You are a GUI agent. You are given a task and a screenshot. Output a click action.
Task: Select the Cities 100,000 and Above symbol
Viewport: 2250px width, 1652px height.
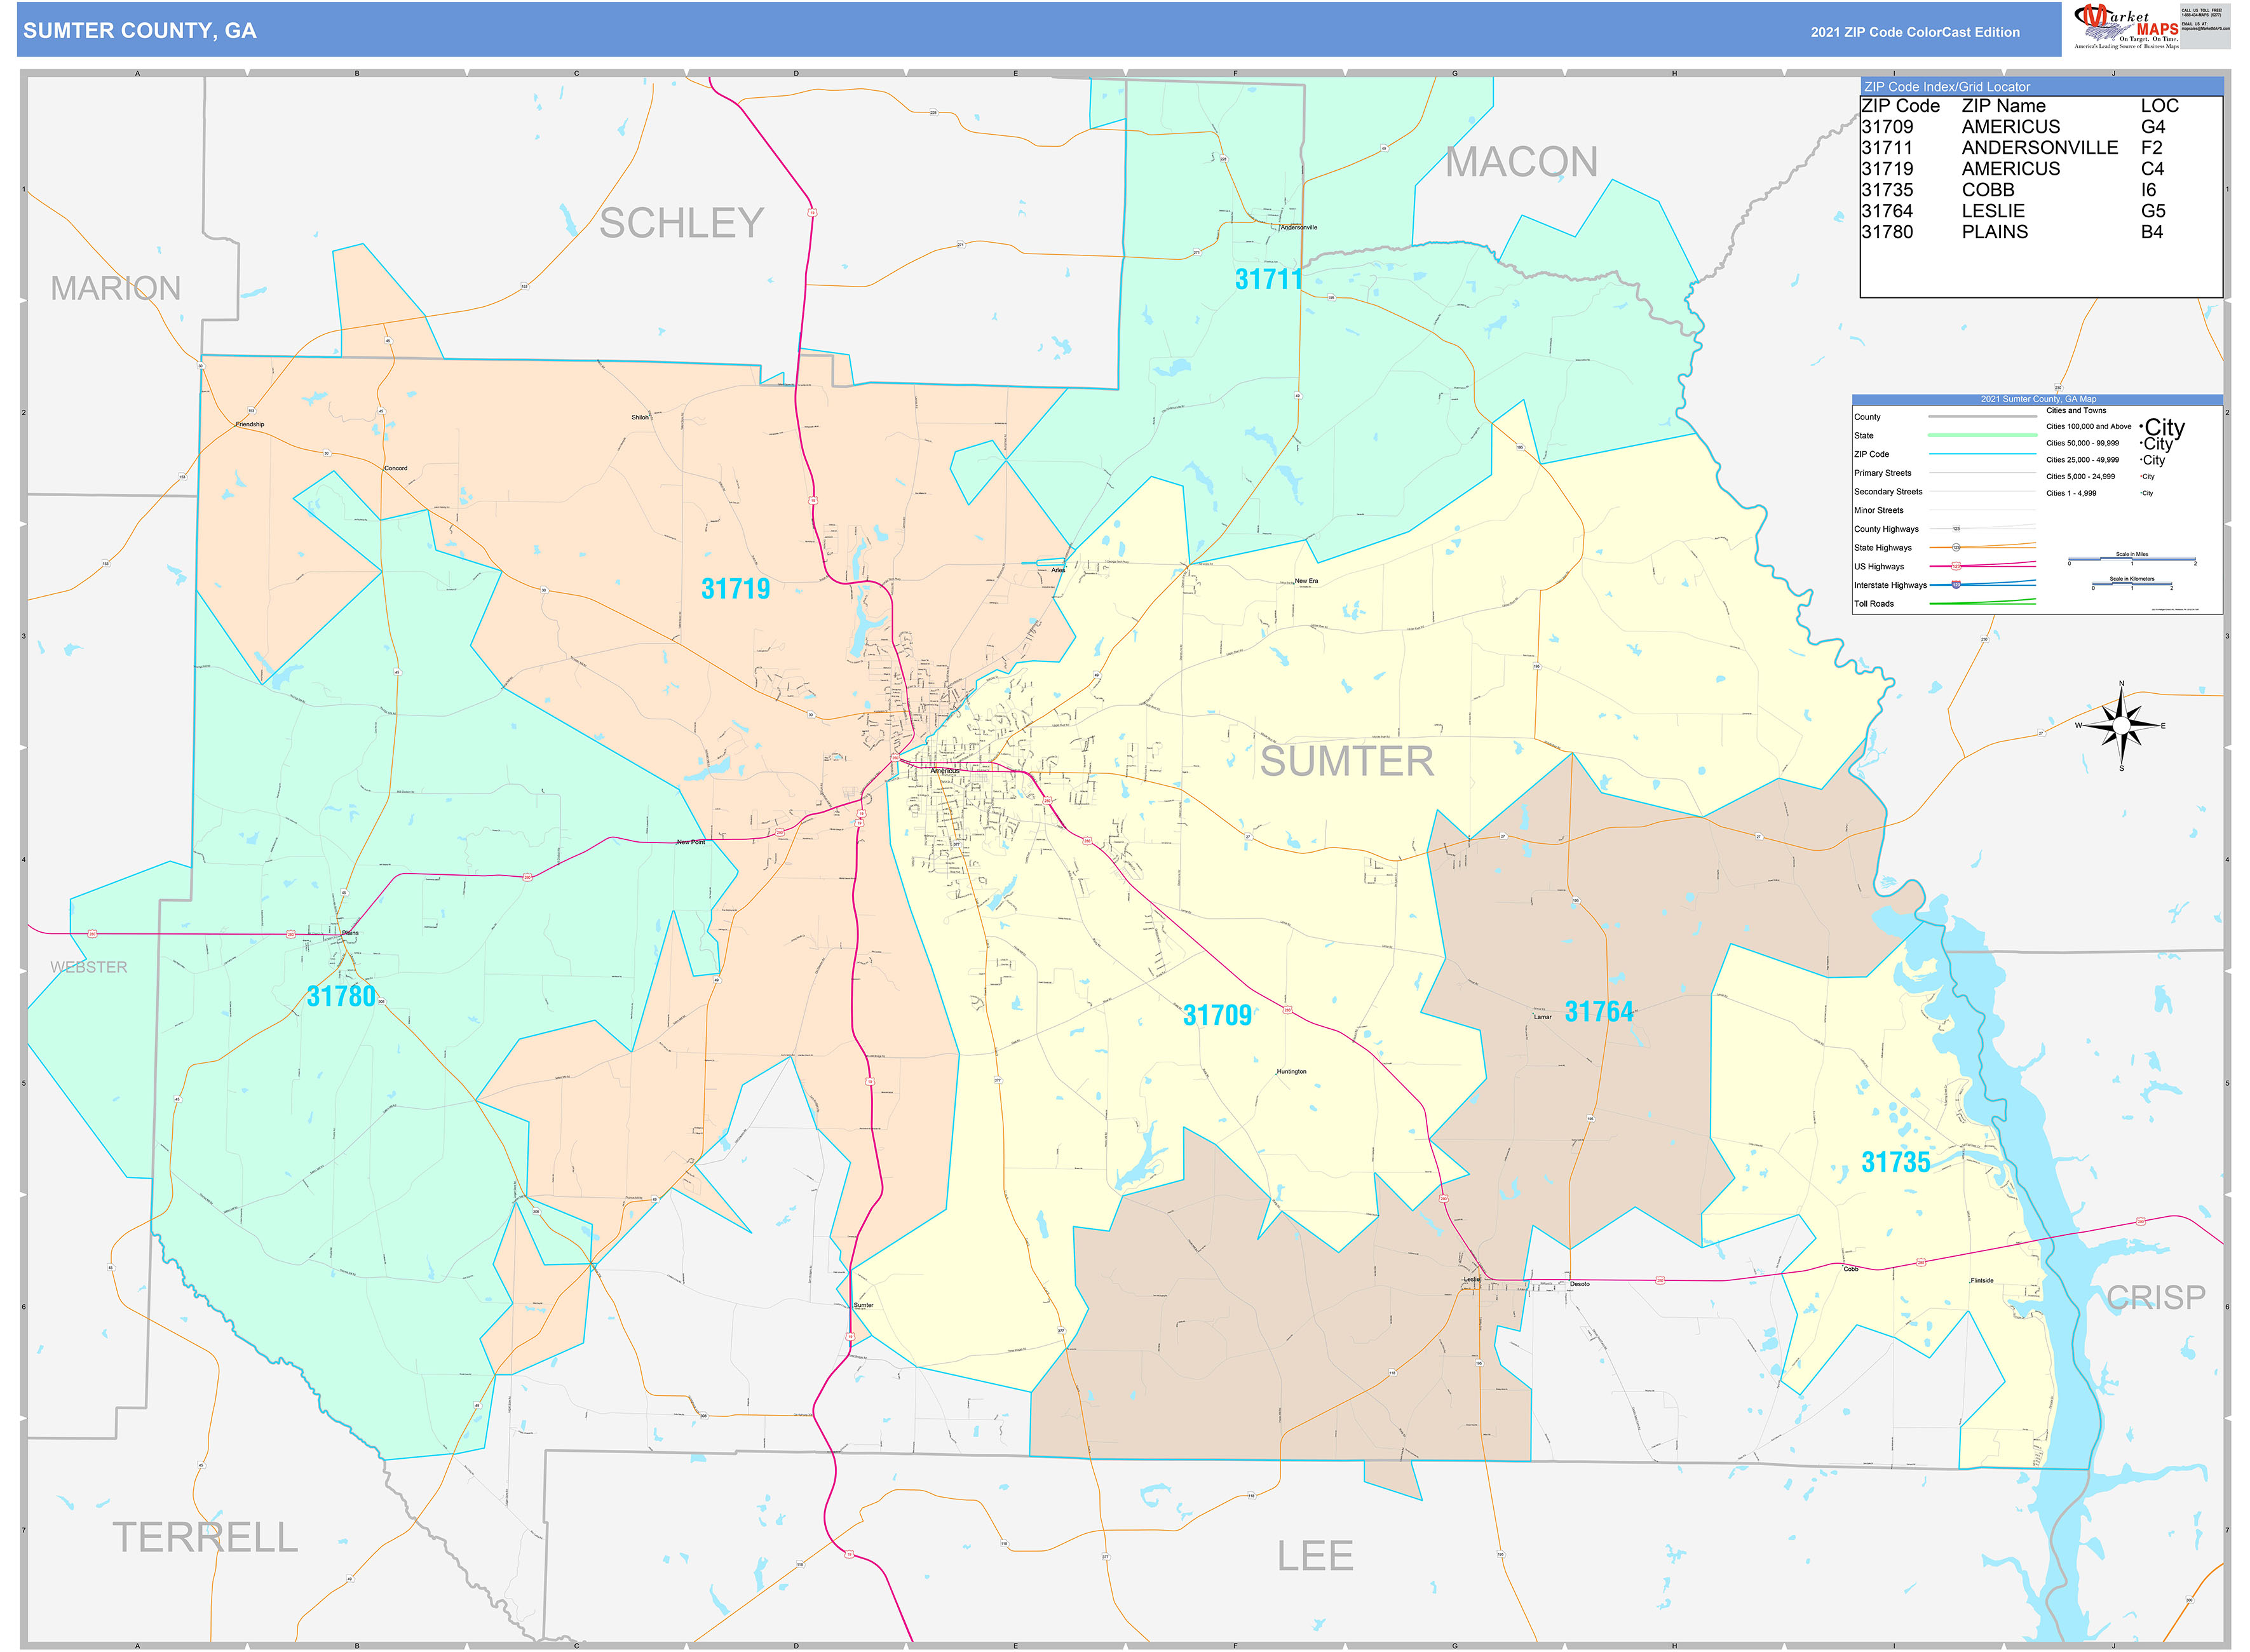click(2163, 428)
